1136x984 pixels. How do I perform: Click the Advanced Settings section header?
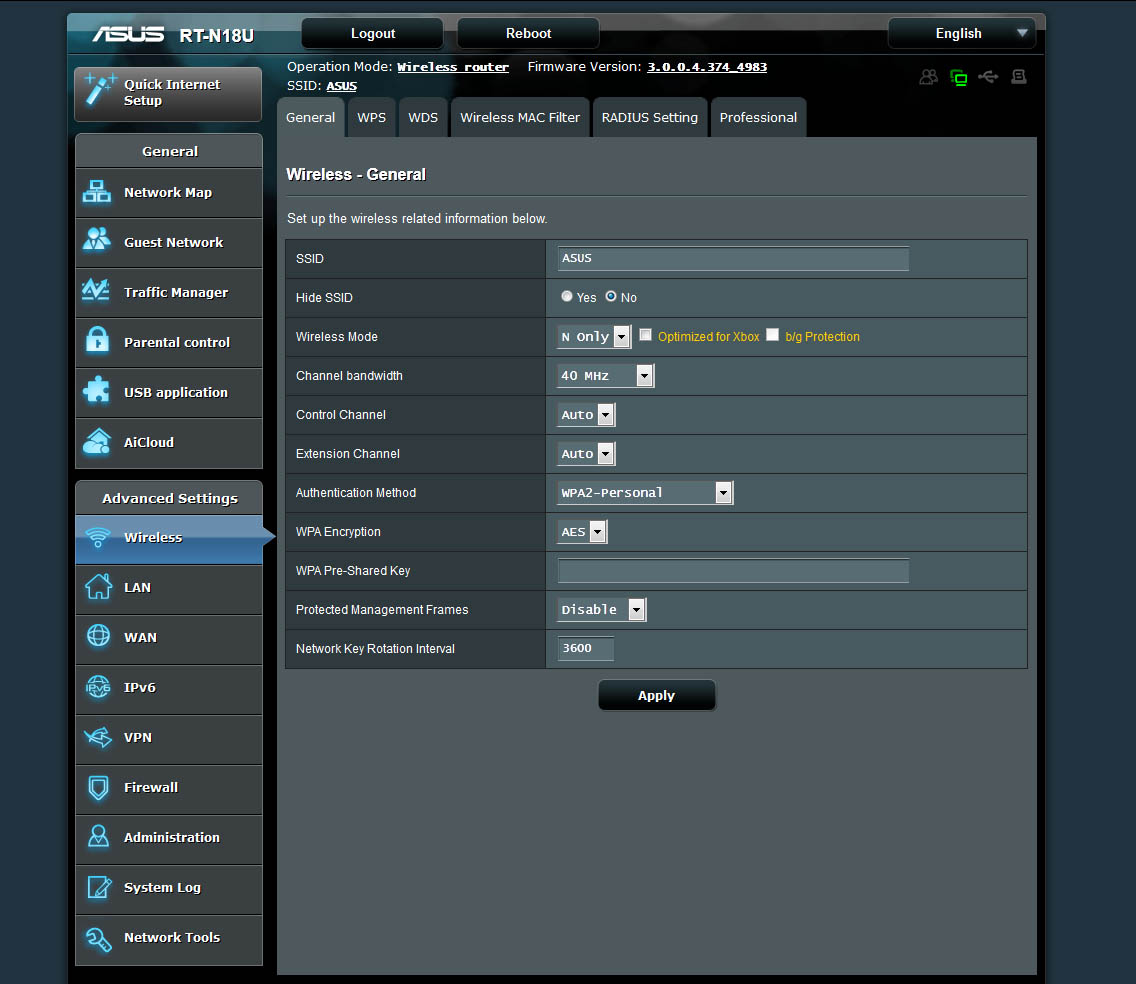click(170, 499)
